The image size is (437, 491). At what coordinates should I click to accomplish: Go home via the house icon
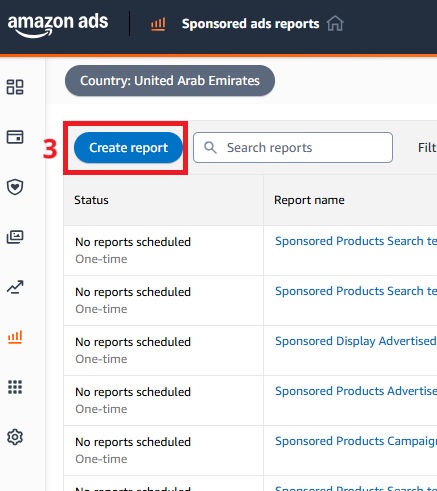coord(335,24)
